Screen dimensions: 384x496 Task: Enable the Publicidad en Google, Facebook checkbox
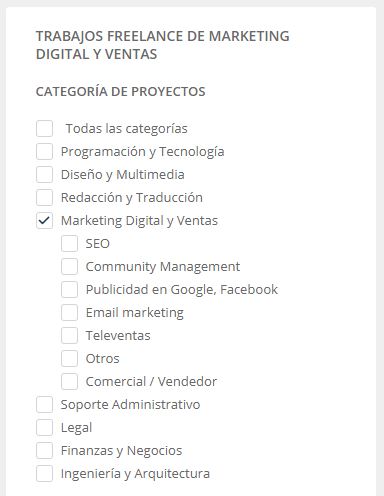(69, 290)
